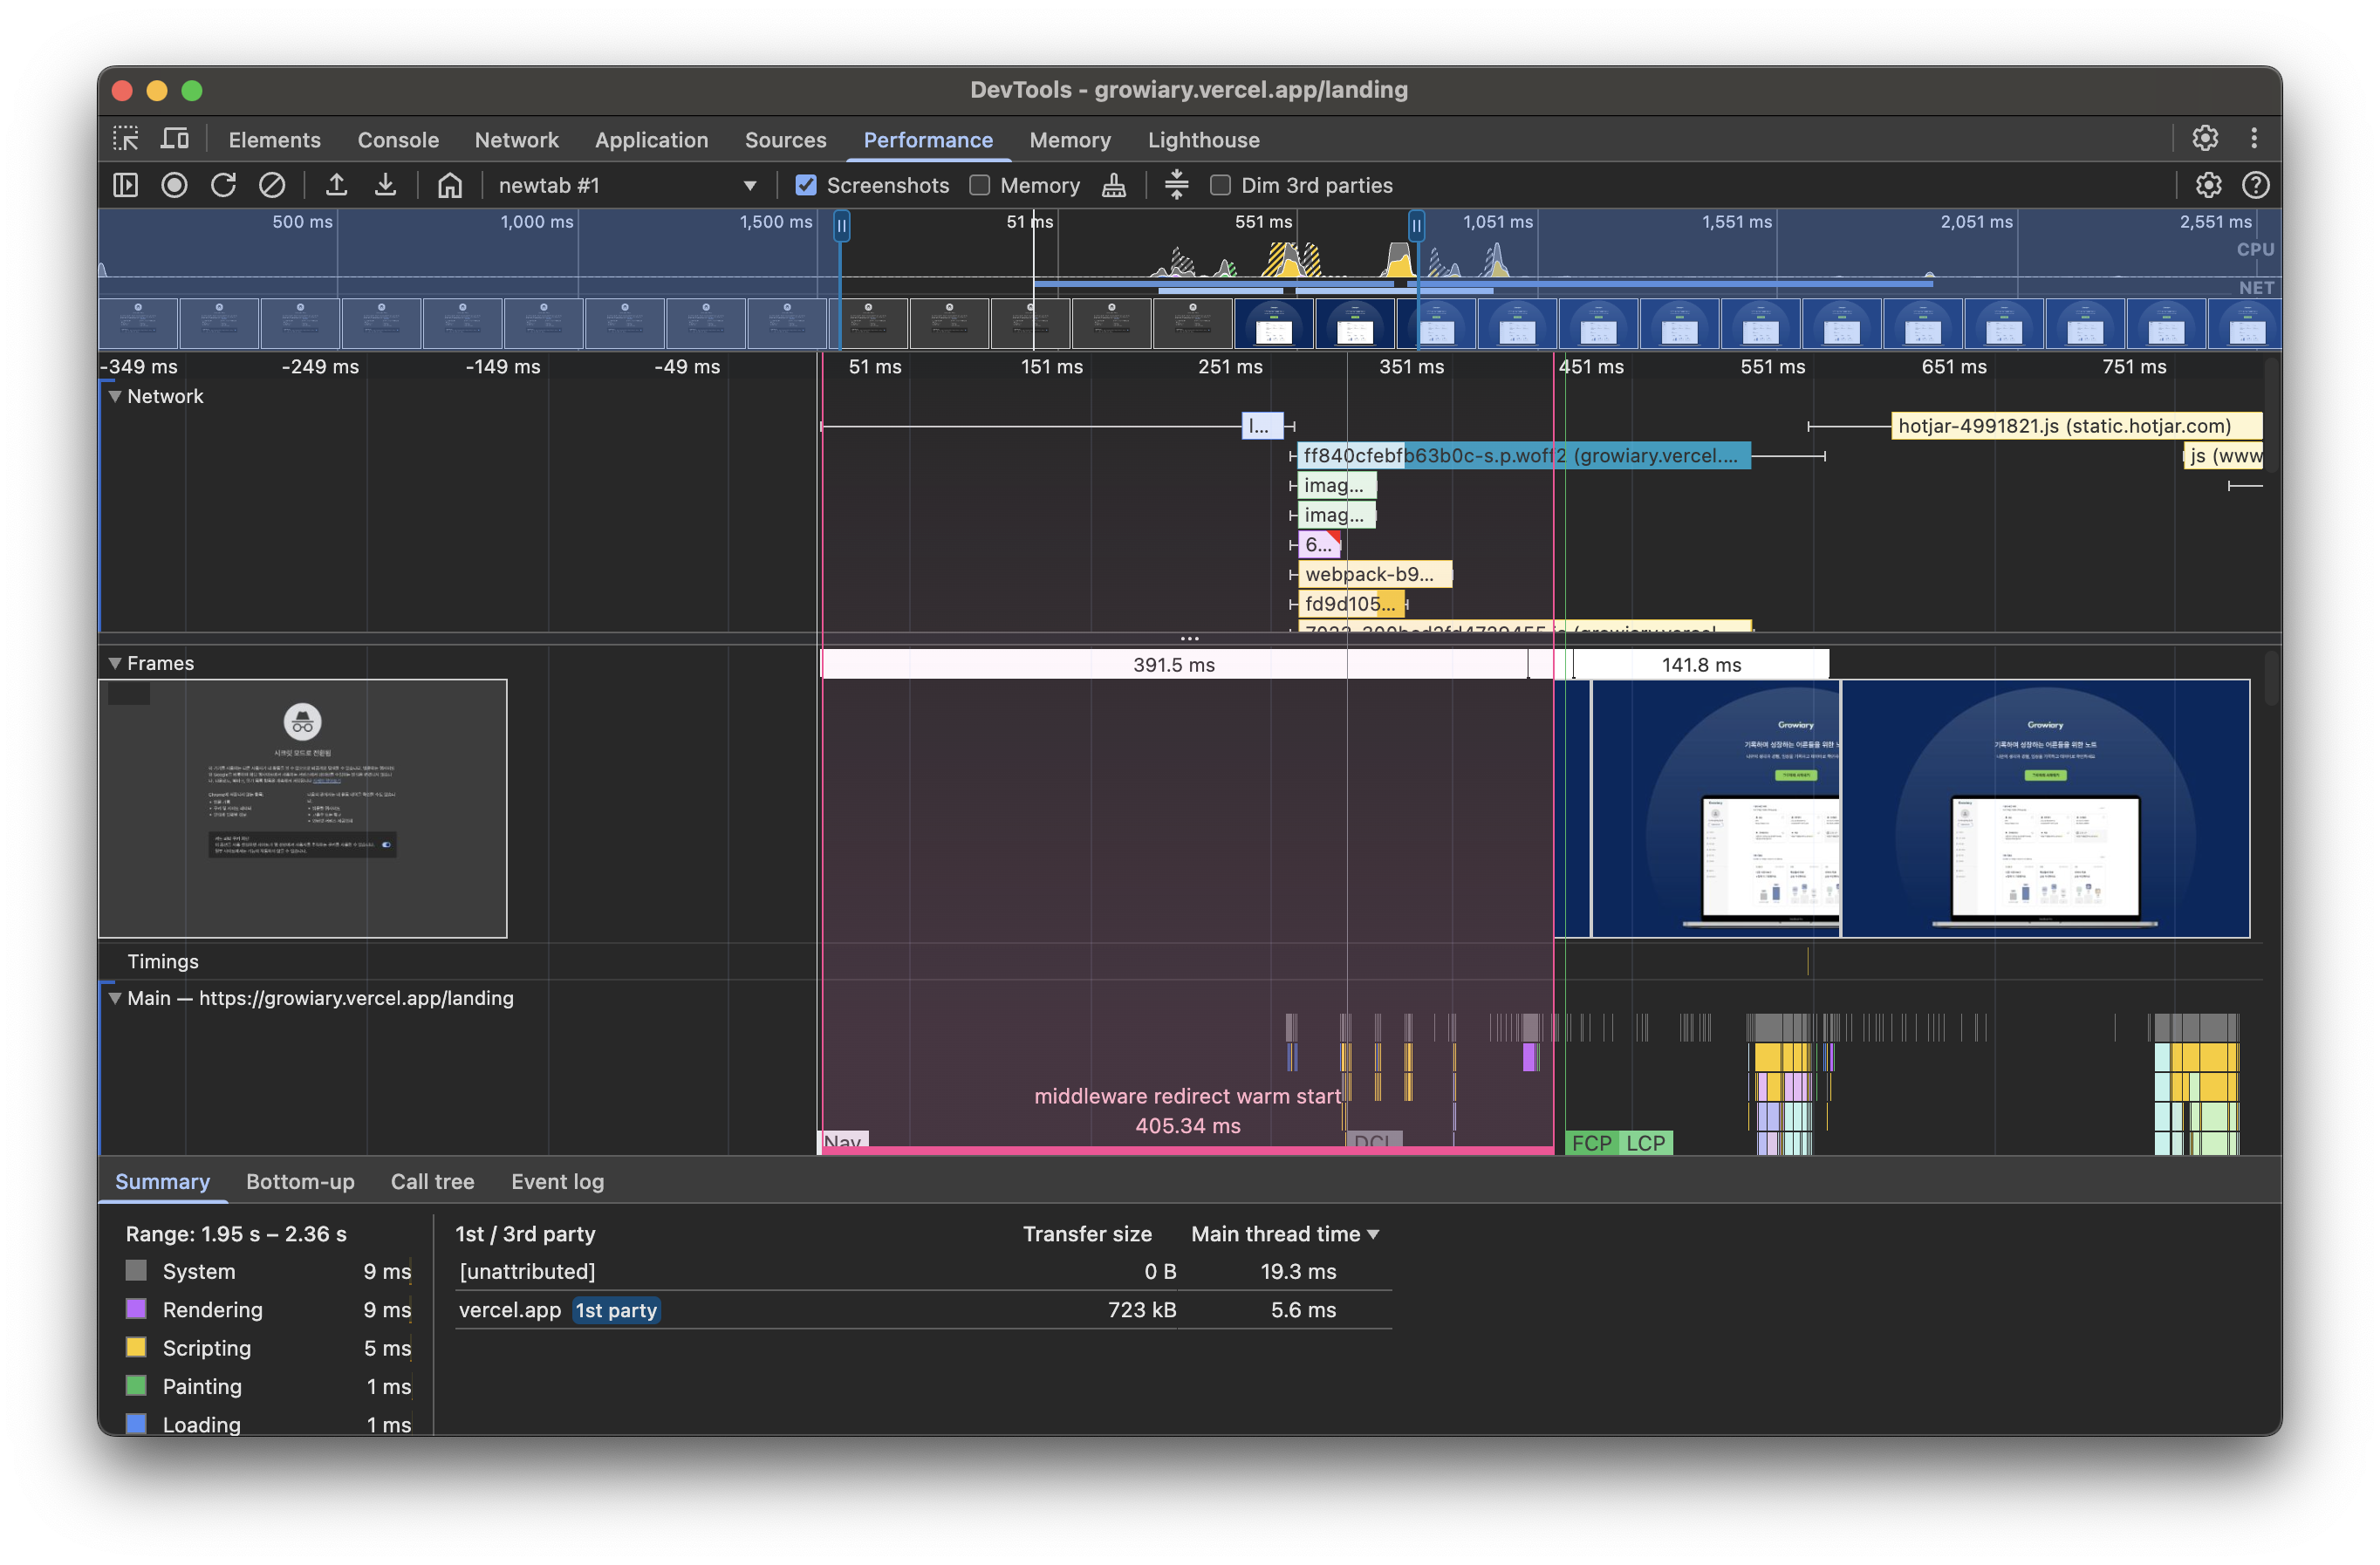Open the help question mark icon
2380x1565 pixels.
coord(2256,185)
